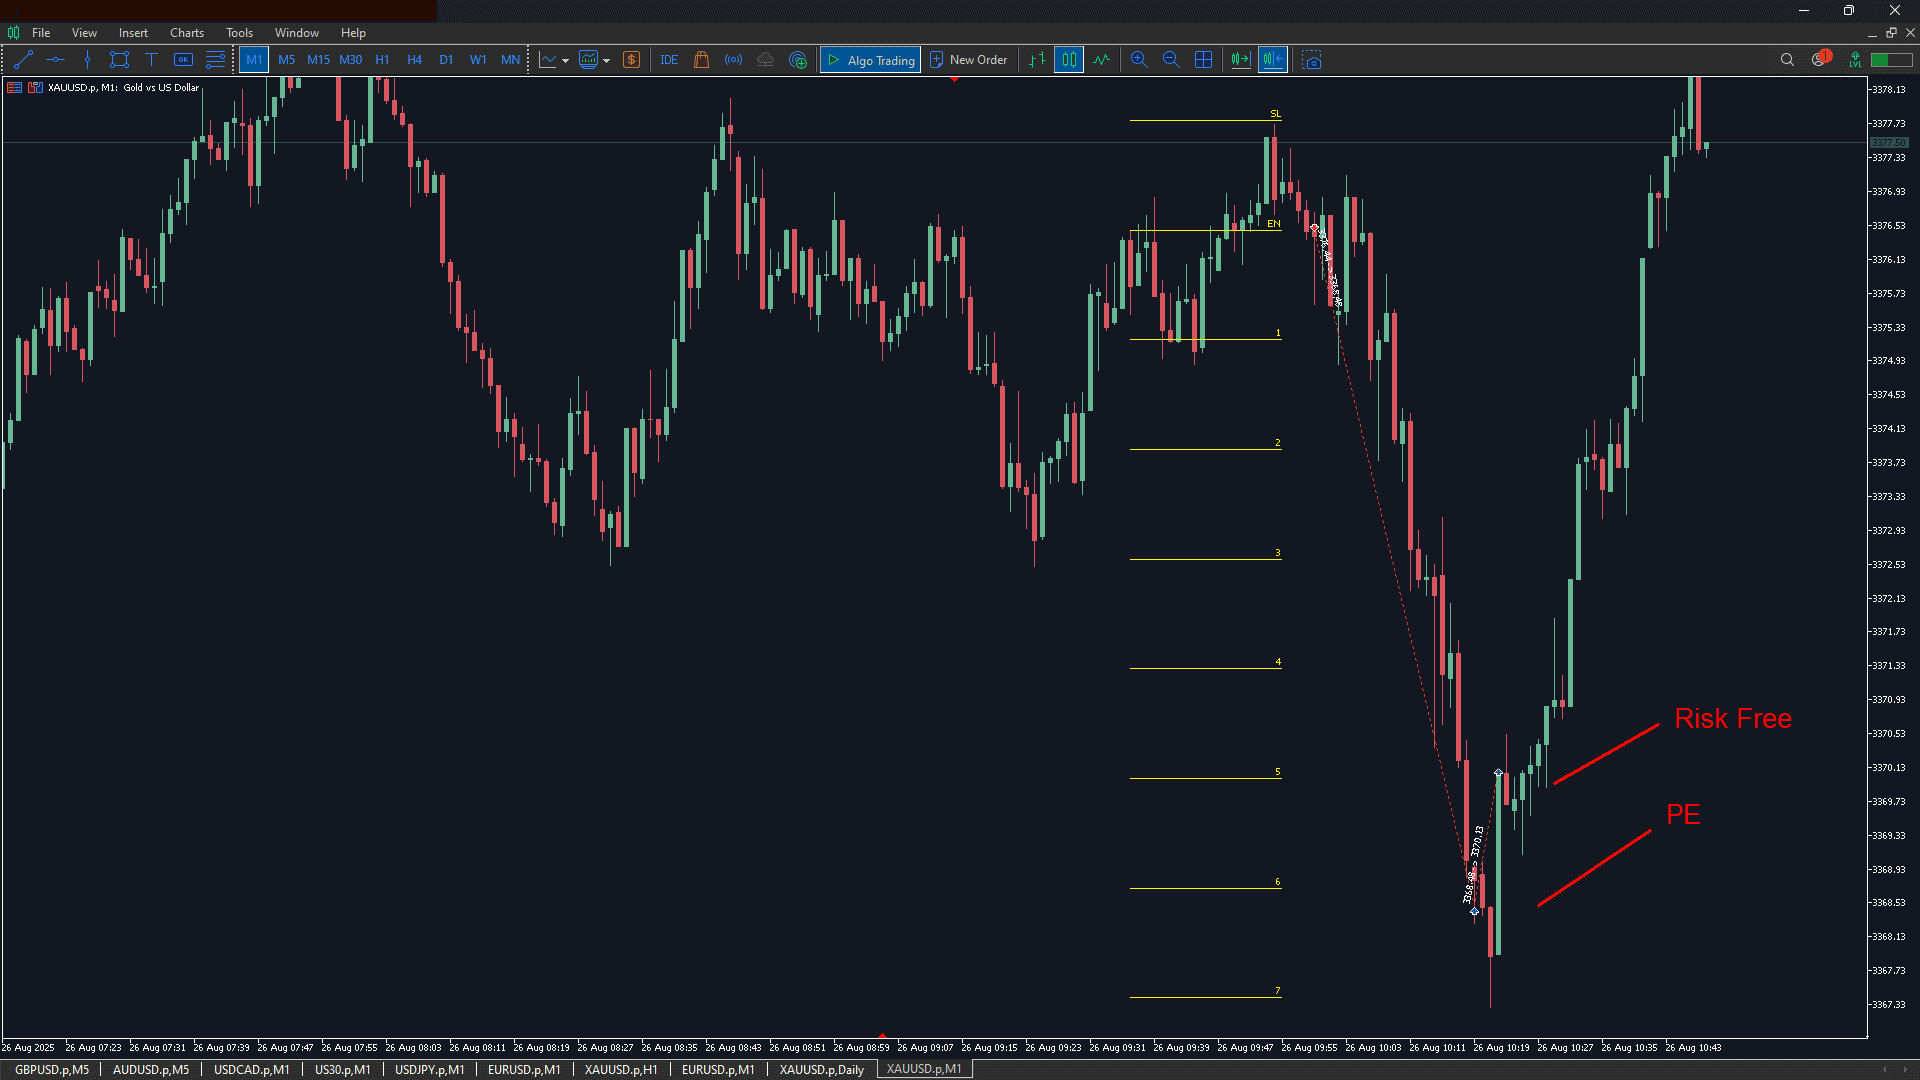This screenshot has height=1080, width=1920.
Task: Expand the chart type dropdown arrow
Action: pyautogui.click(x=565, y=61)
